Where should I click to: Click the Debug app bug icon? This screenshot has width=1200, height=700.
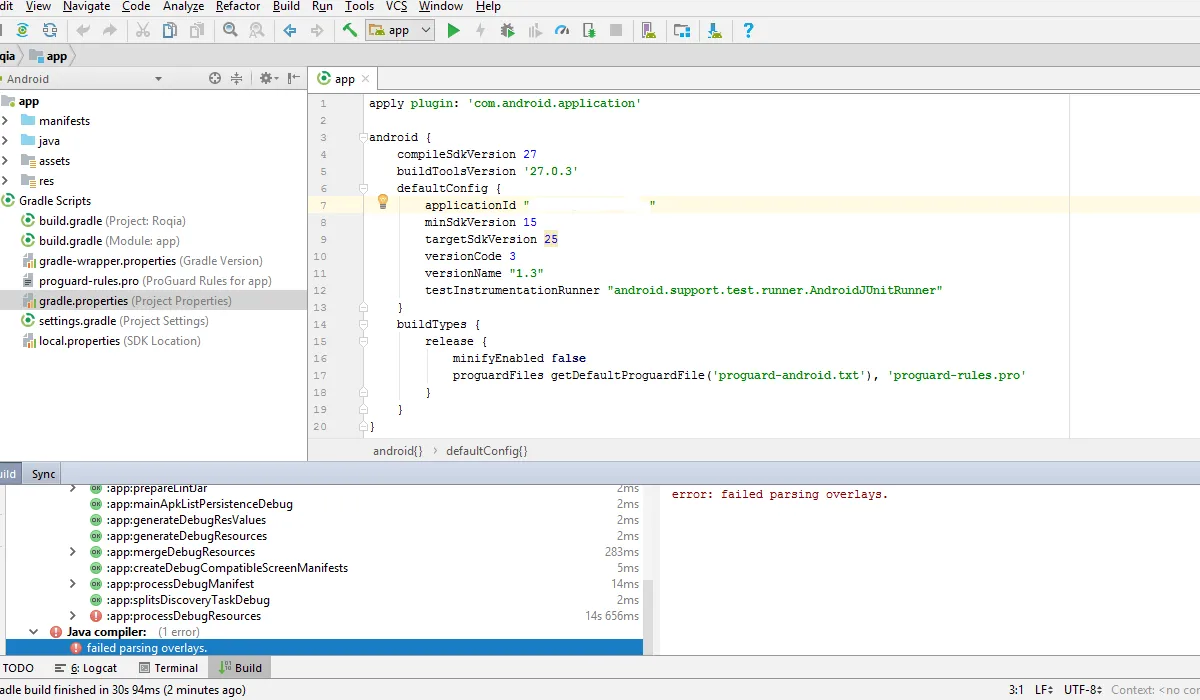(x=508, y=31)
